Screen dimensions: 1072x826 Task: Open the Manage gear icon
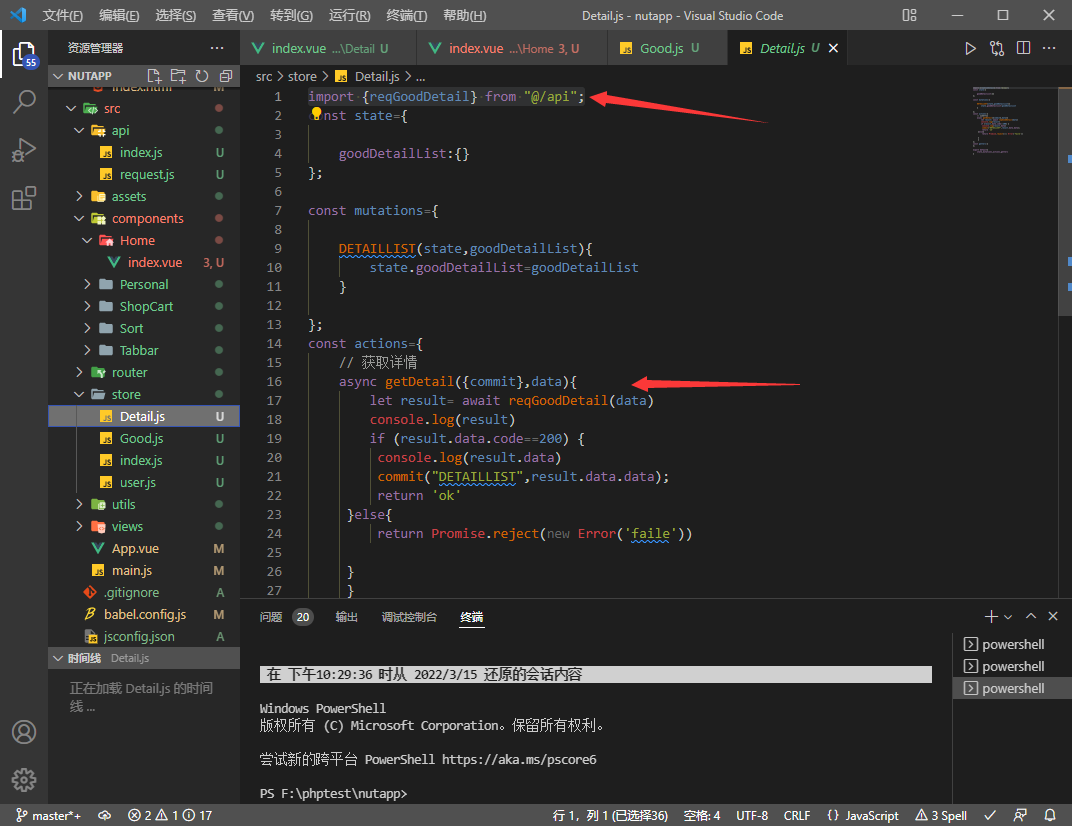tap(24, 780)
